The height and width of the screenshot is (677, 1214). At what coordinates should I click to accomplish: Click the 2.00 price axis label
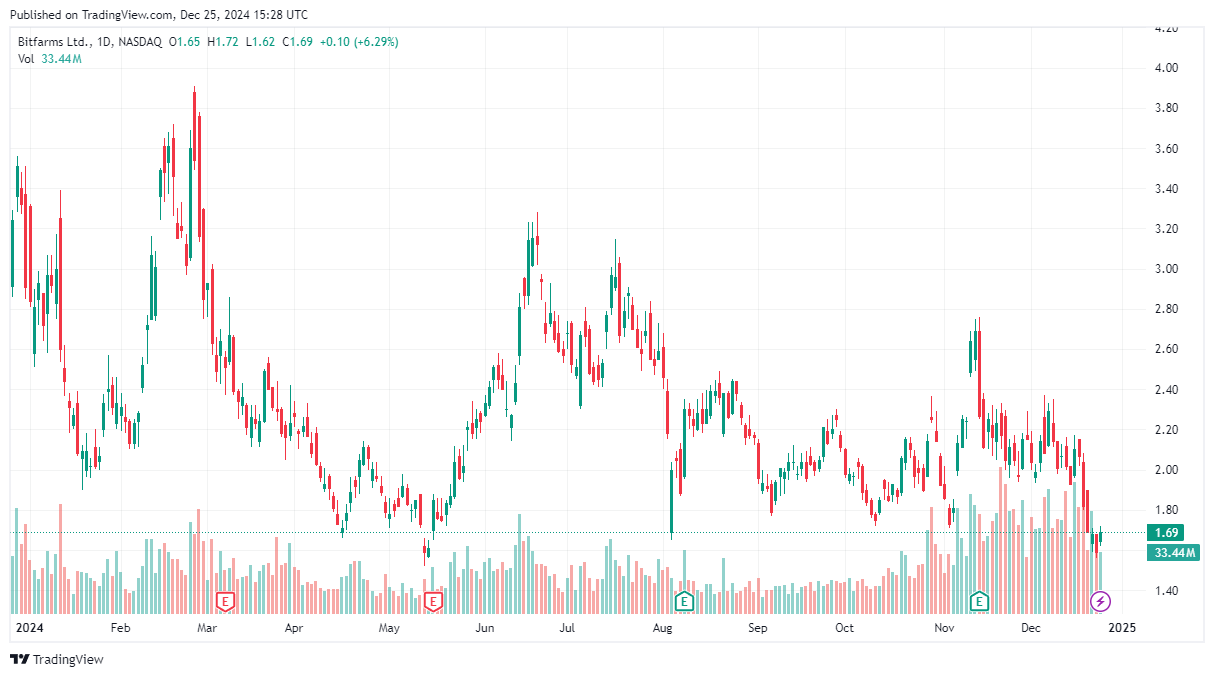click(1167, 470)
